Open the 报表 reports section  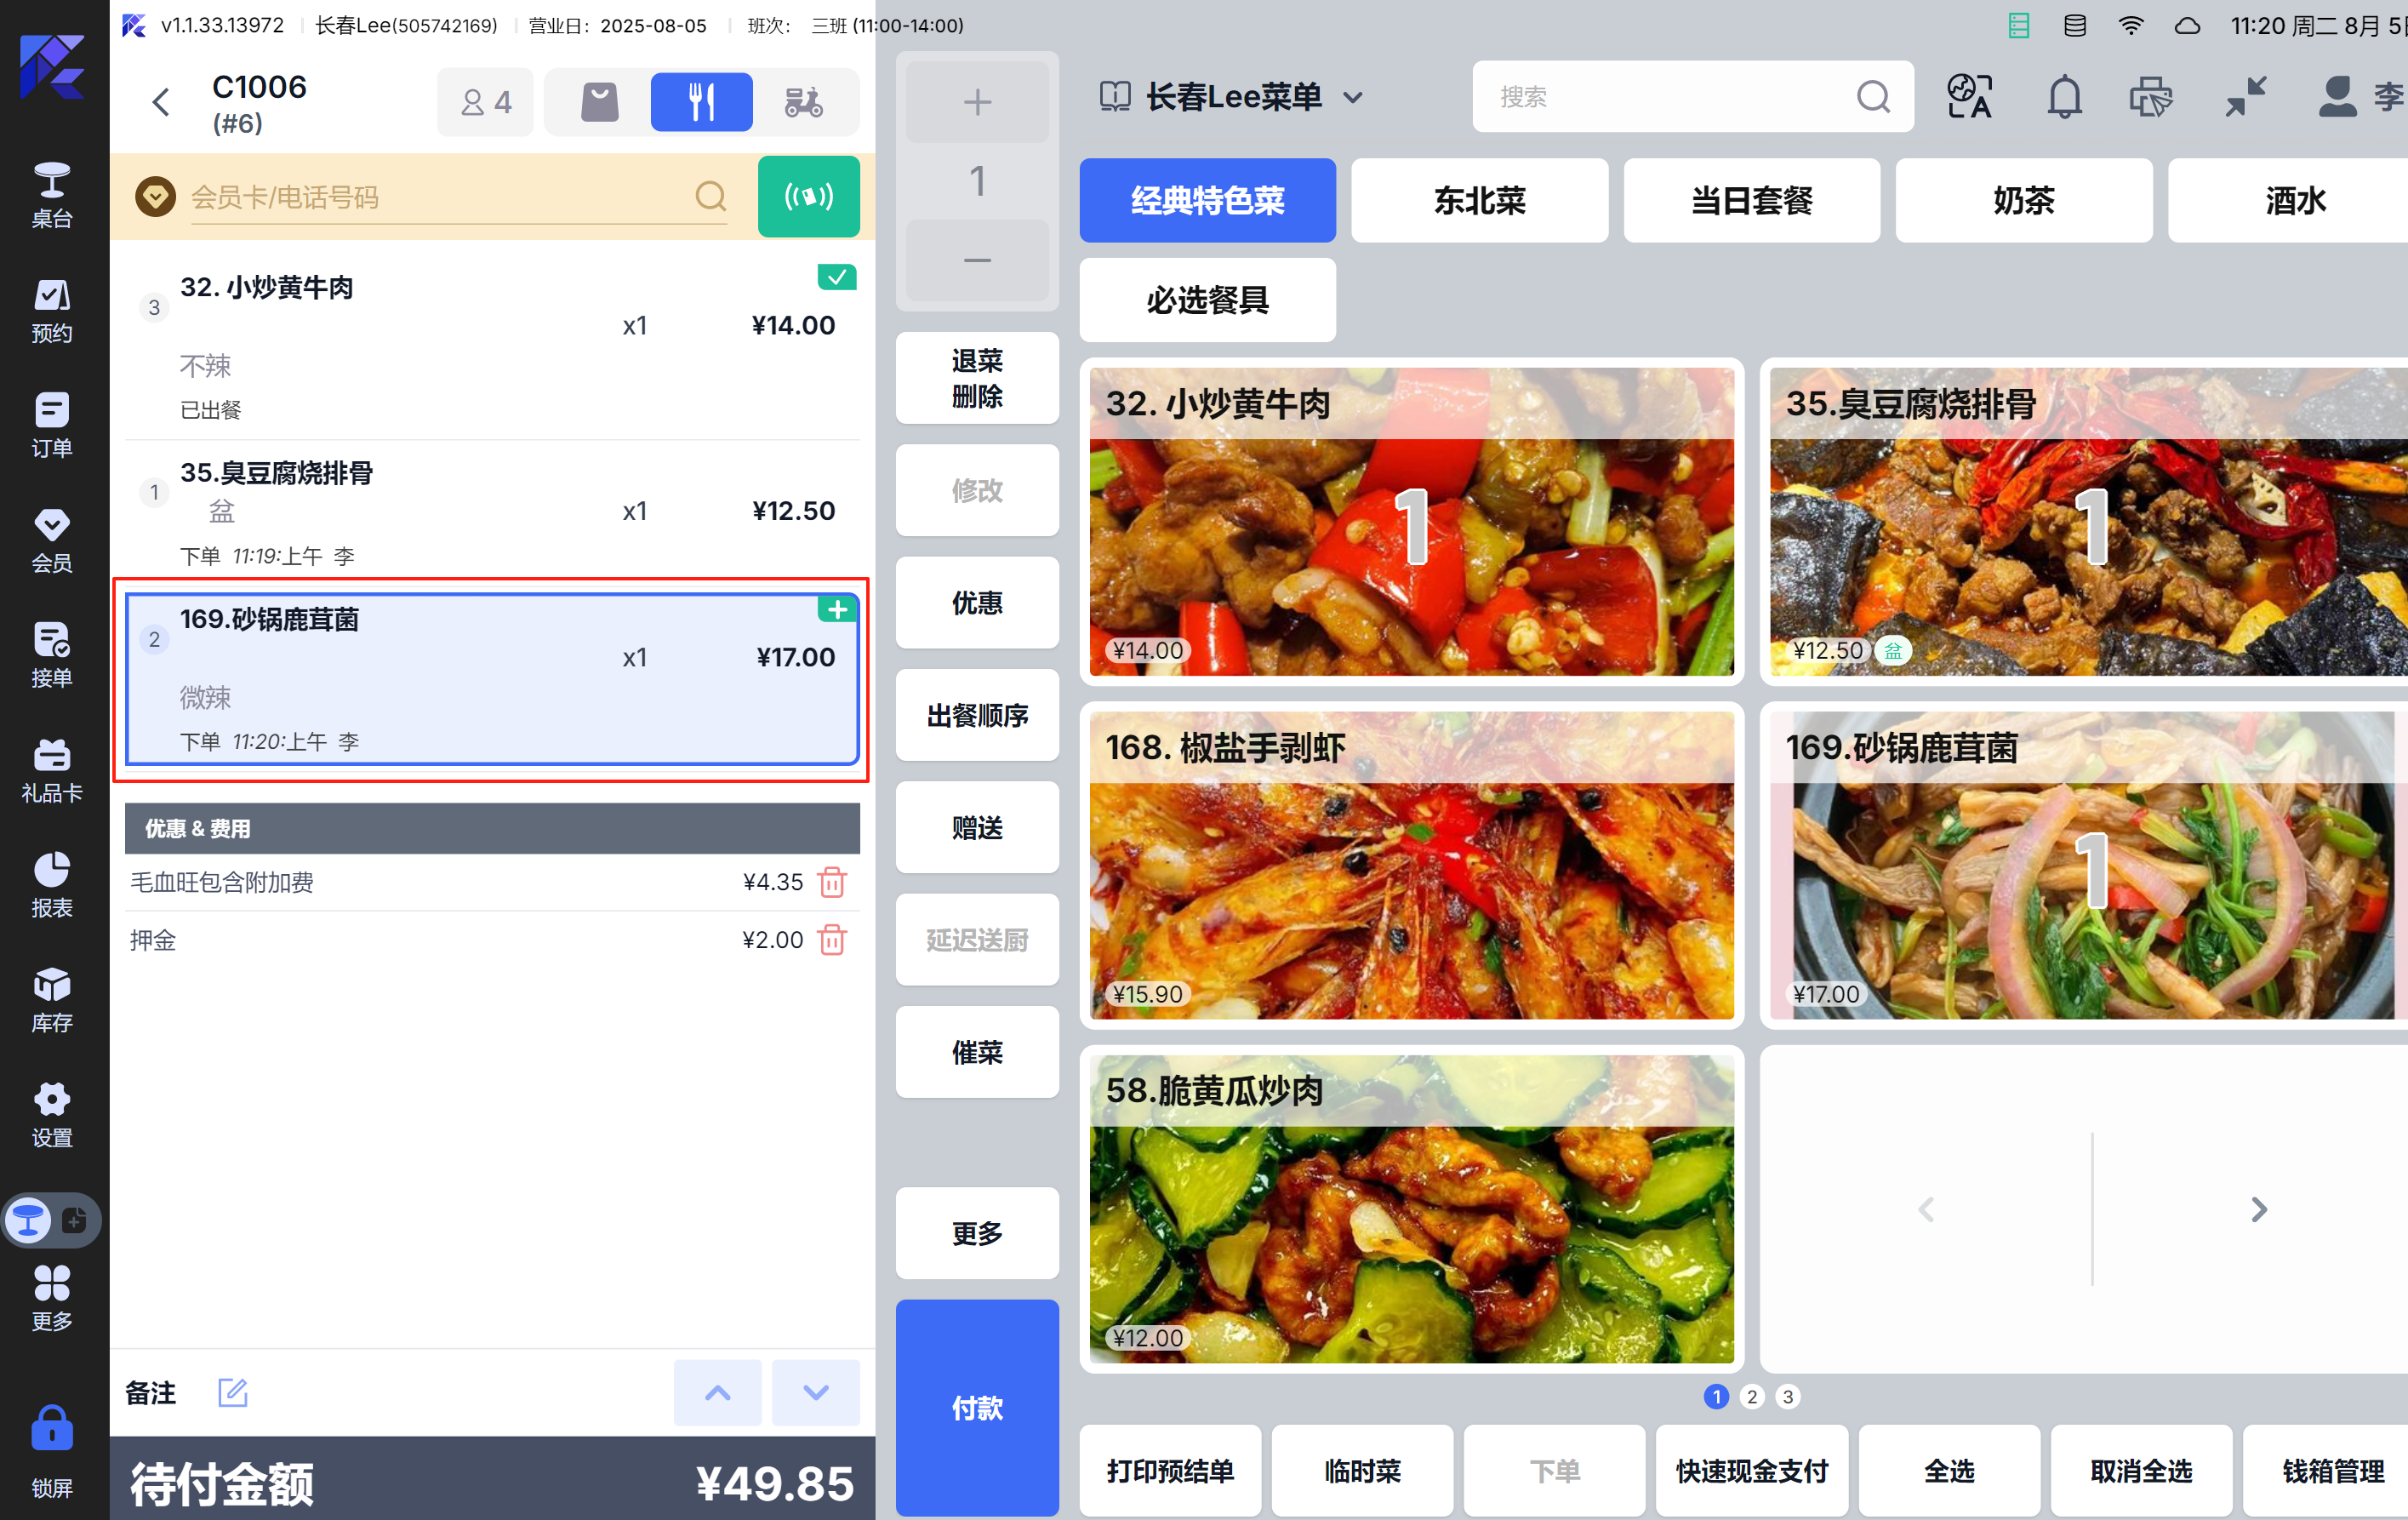[x=52, y=885]
